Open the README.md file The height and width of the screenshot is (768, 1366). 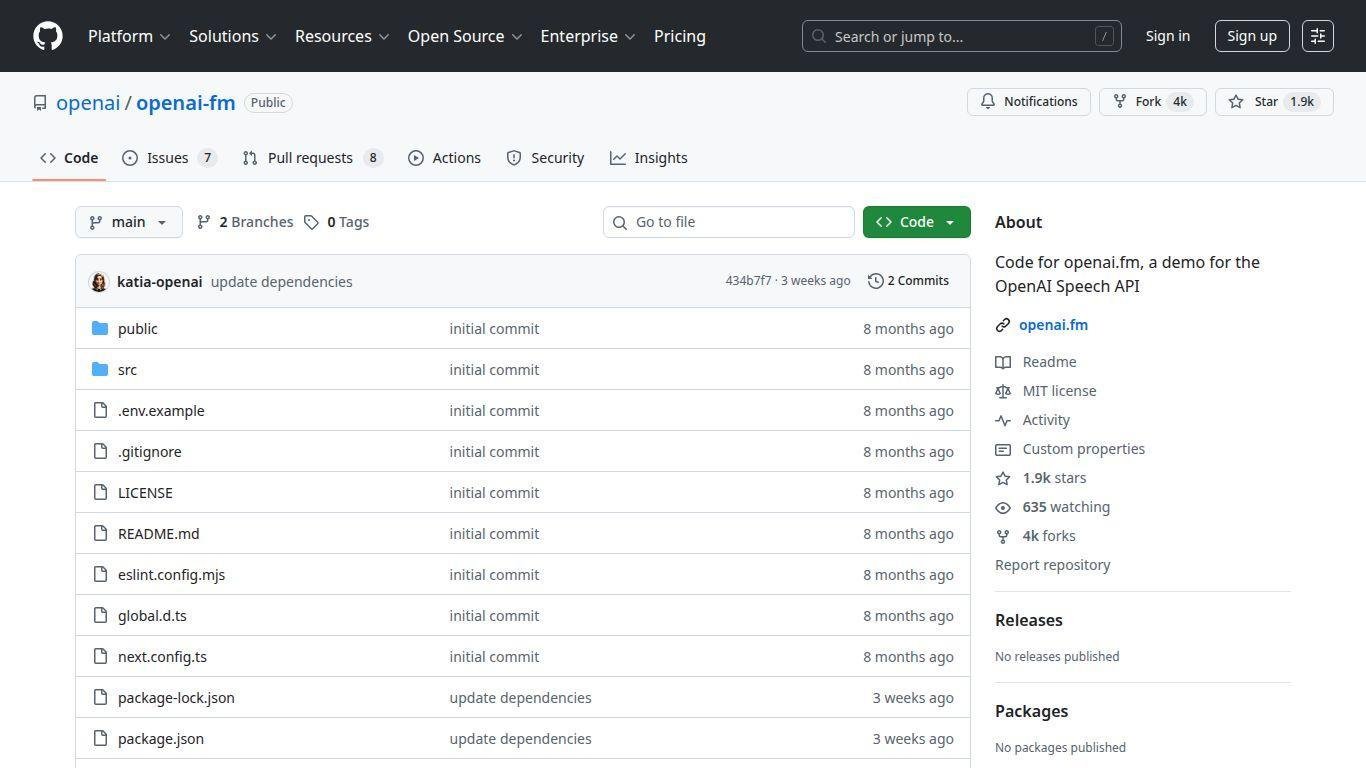[x=158, y=534]
